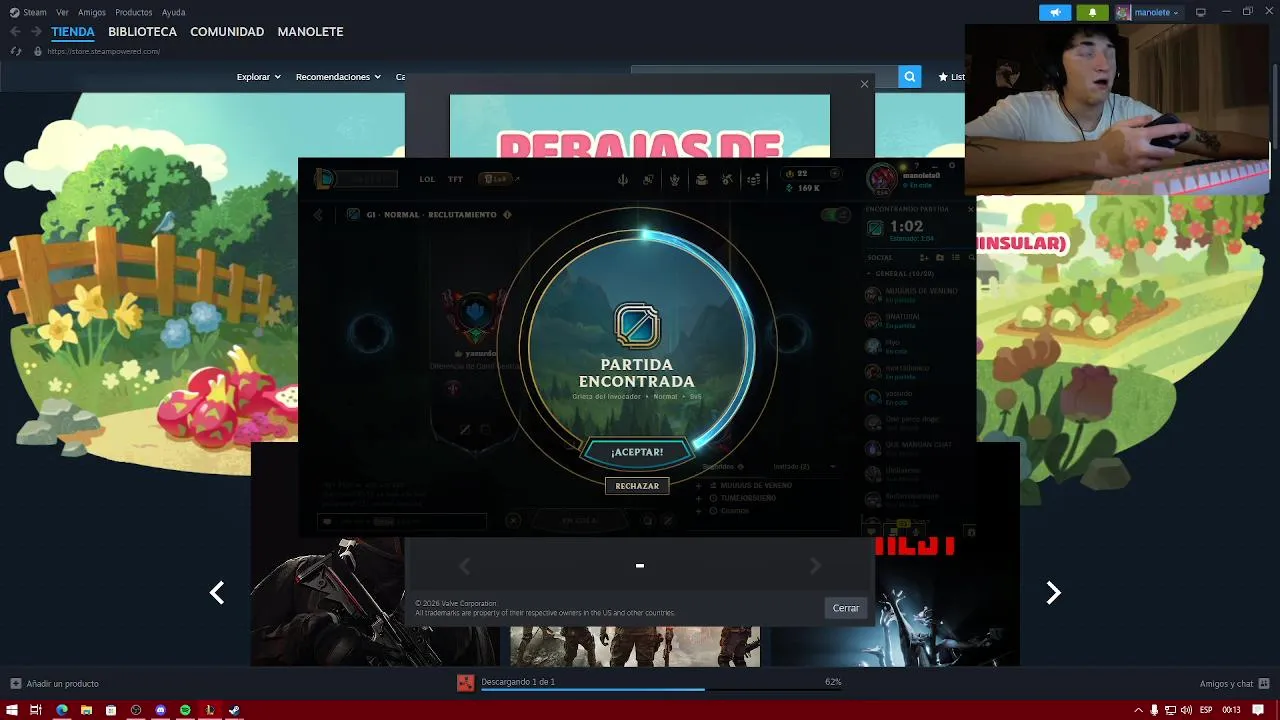Image resolution: width=1280 pixels, height=720 pixels.
Task: Expand the Invitado (2) dropdown
Action: (x=805, y=466)
